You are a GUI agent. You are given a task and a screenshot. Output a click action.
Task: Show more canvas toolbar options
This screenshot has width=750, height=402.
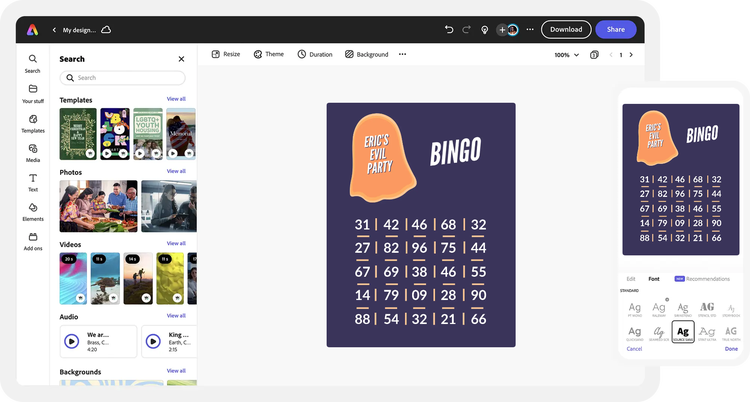(402, 54)
